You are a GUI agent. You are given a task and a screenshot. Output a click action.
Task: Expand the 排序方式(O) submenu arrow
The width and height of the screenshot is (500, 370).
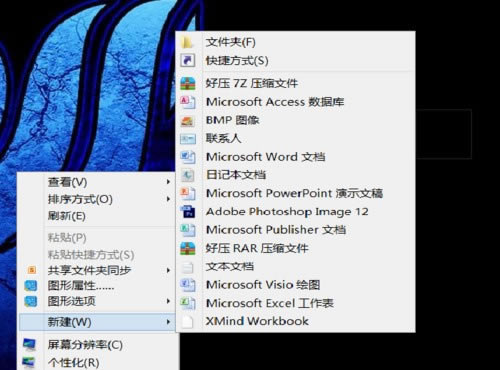(x=168, y=199)
